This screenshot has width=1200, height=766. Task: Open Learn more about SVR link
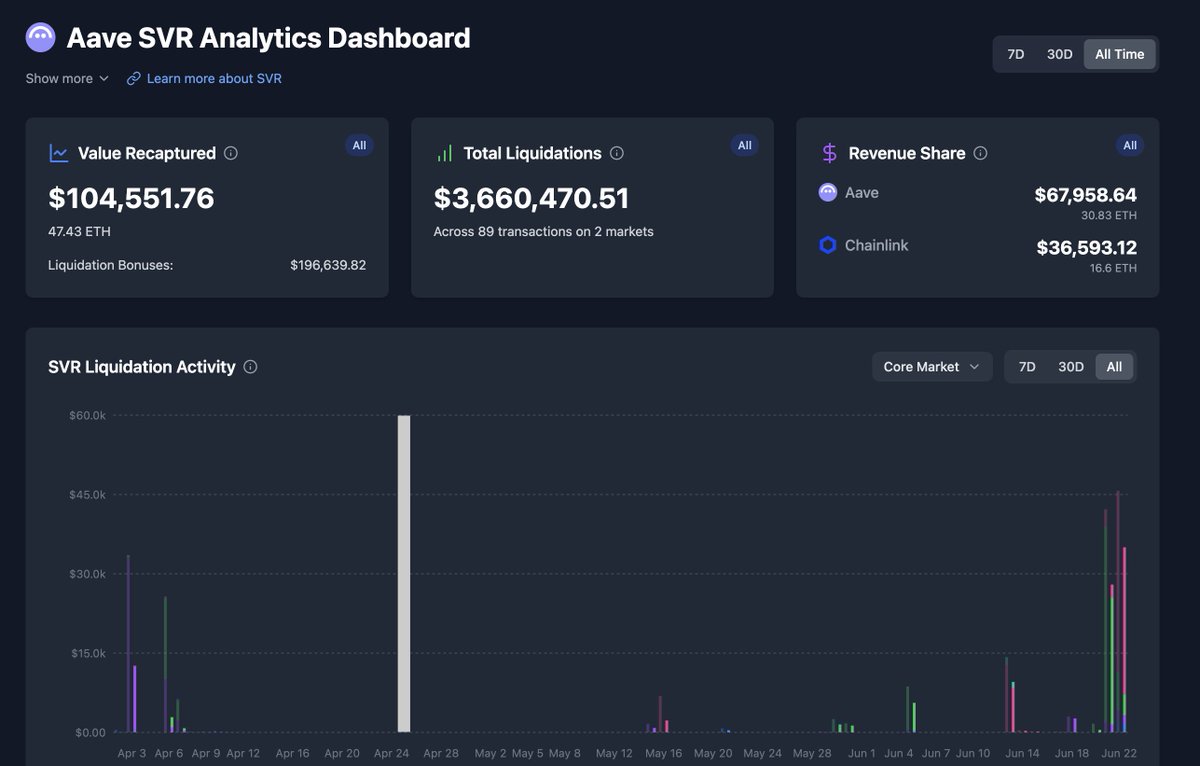pos(214,78)
